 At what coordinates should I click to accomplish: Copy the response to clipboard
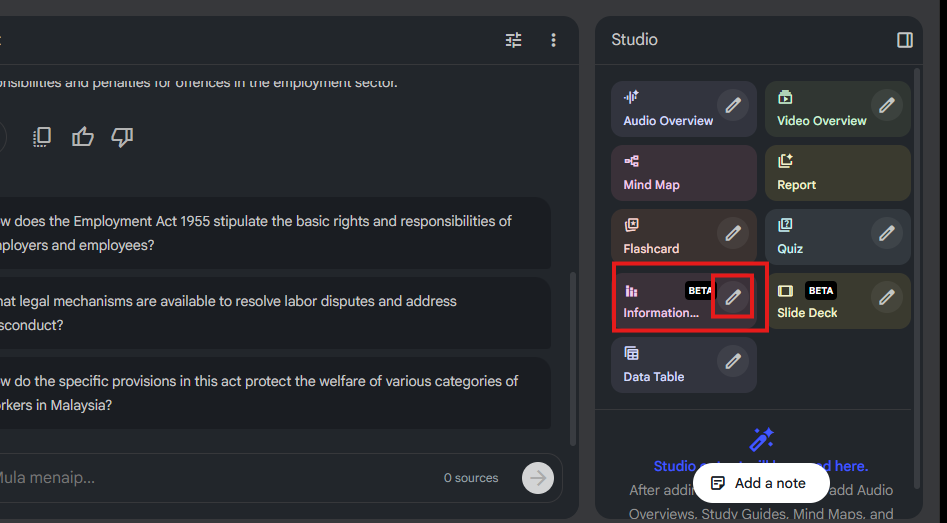[x=42, y=137]
